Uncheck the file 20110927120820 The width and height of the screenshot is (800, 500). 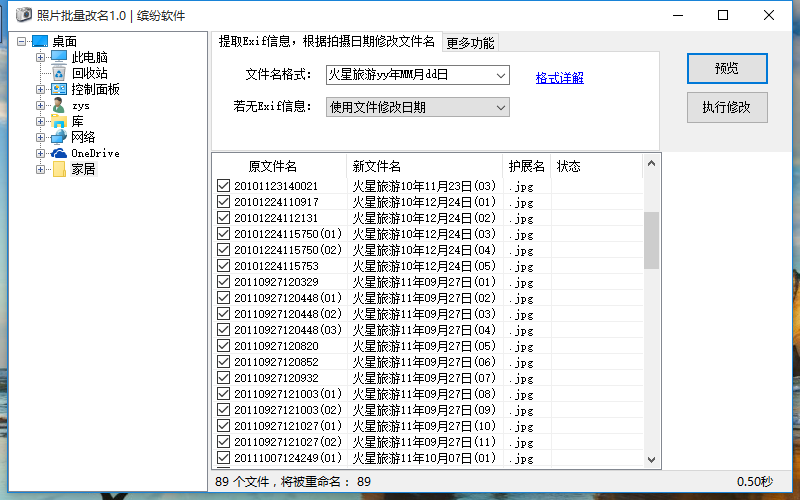tap(223, 345)
